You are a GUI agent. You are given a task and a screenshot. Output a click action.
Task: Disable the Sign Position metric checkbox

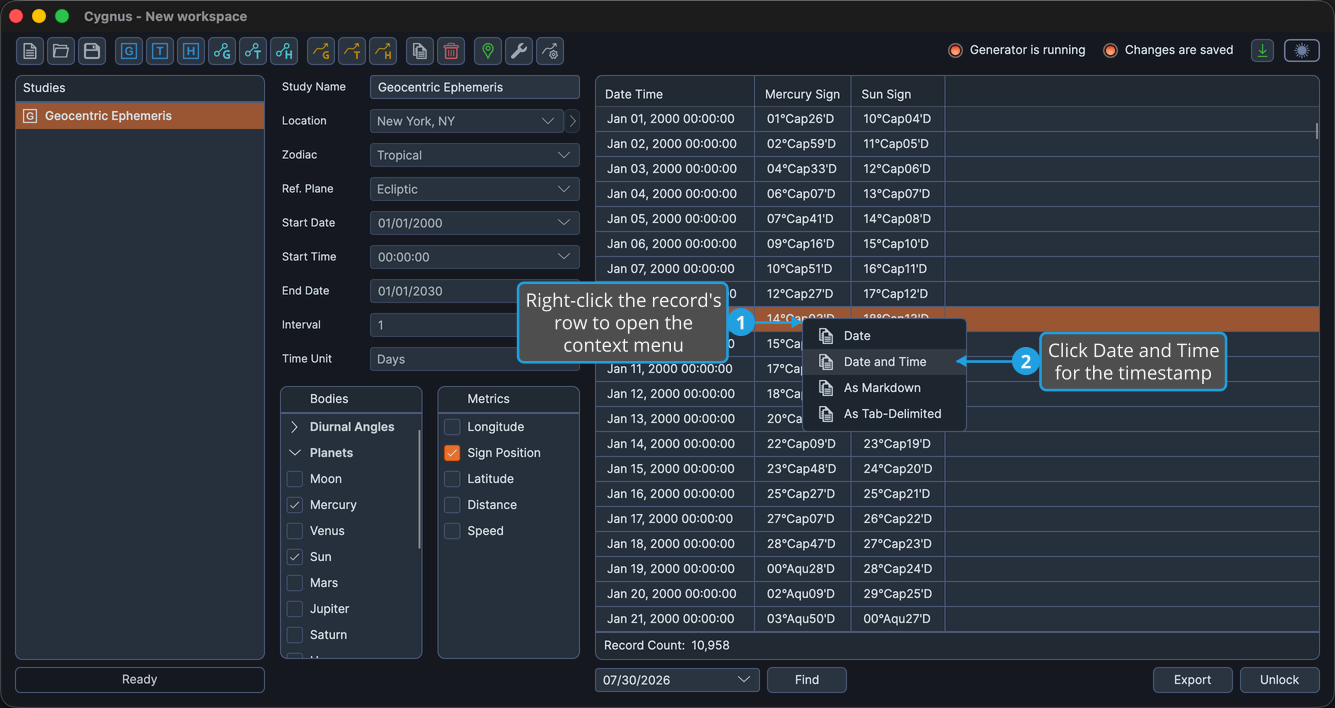[452, 453]
